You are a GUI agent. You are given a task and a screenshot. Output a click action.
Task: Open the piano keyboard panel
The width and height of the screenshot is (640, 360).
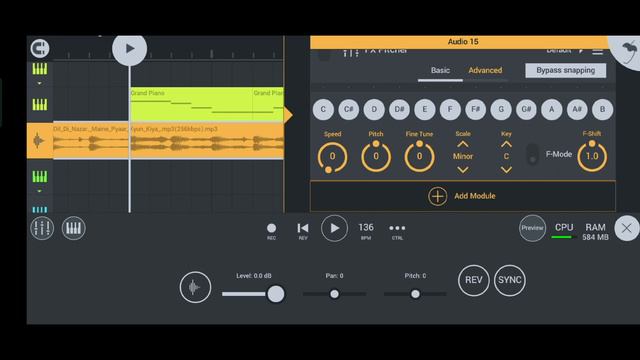click(x=73, y=228)
